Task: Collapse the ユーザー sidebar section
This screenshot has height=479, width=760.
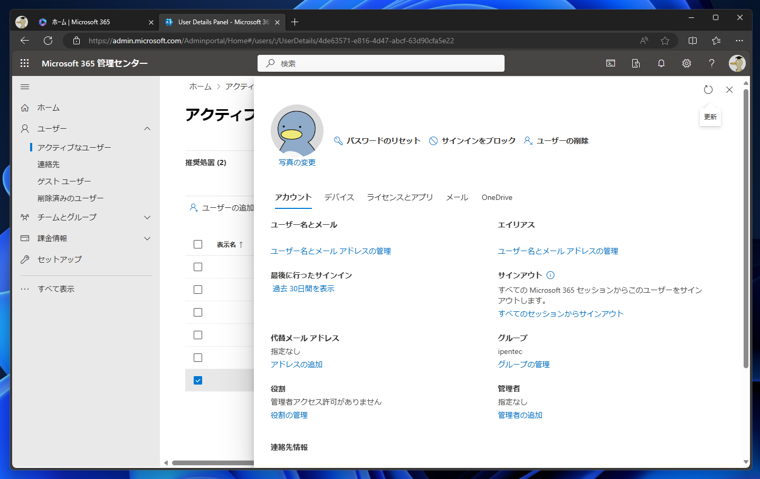Action: 147,128
